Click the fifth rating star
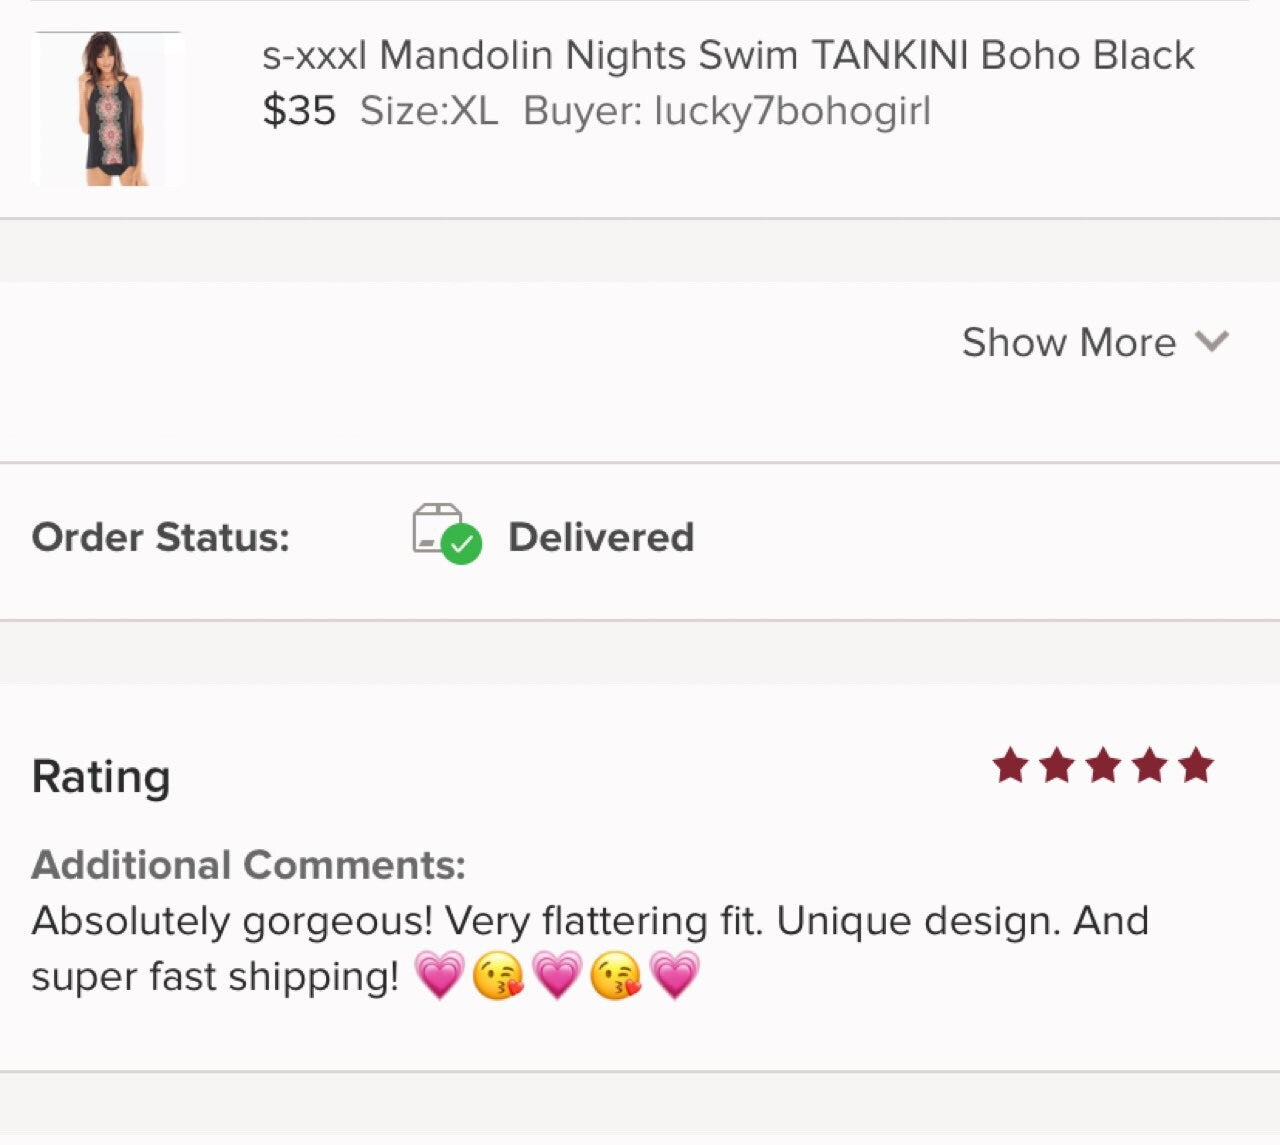 pos(1195,767)
